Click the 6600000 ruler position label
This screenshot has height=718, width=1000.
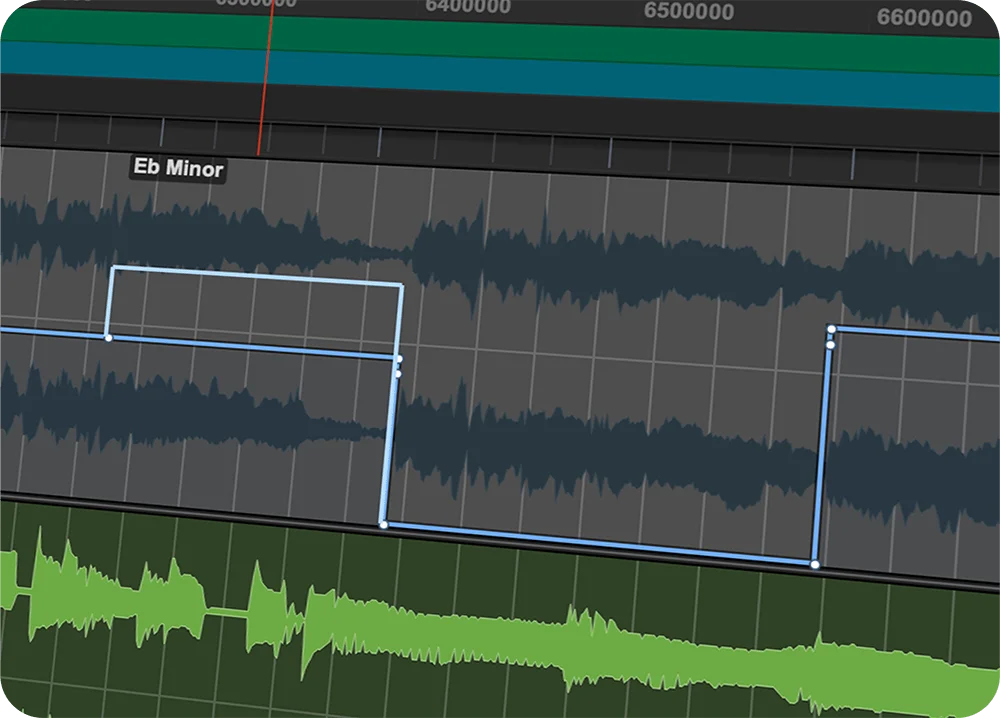coord(924,18)
